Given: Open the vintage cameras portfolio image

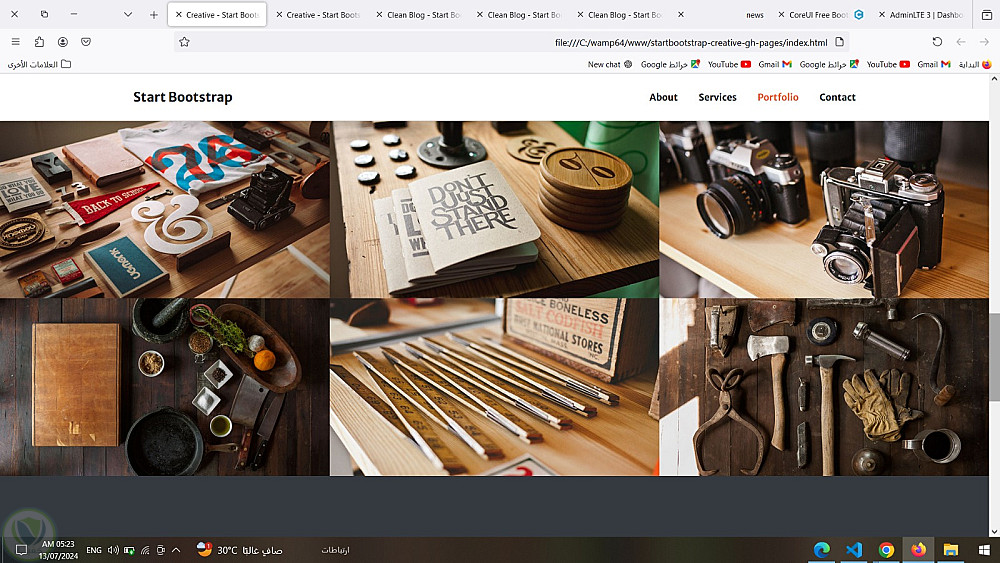Looking at the screenshot, I should tap(824, 210).
